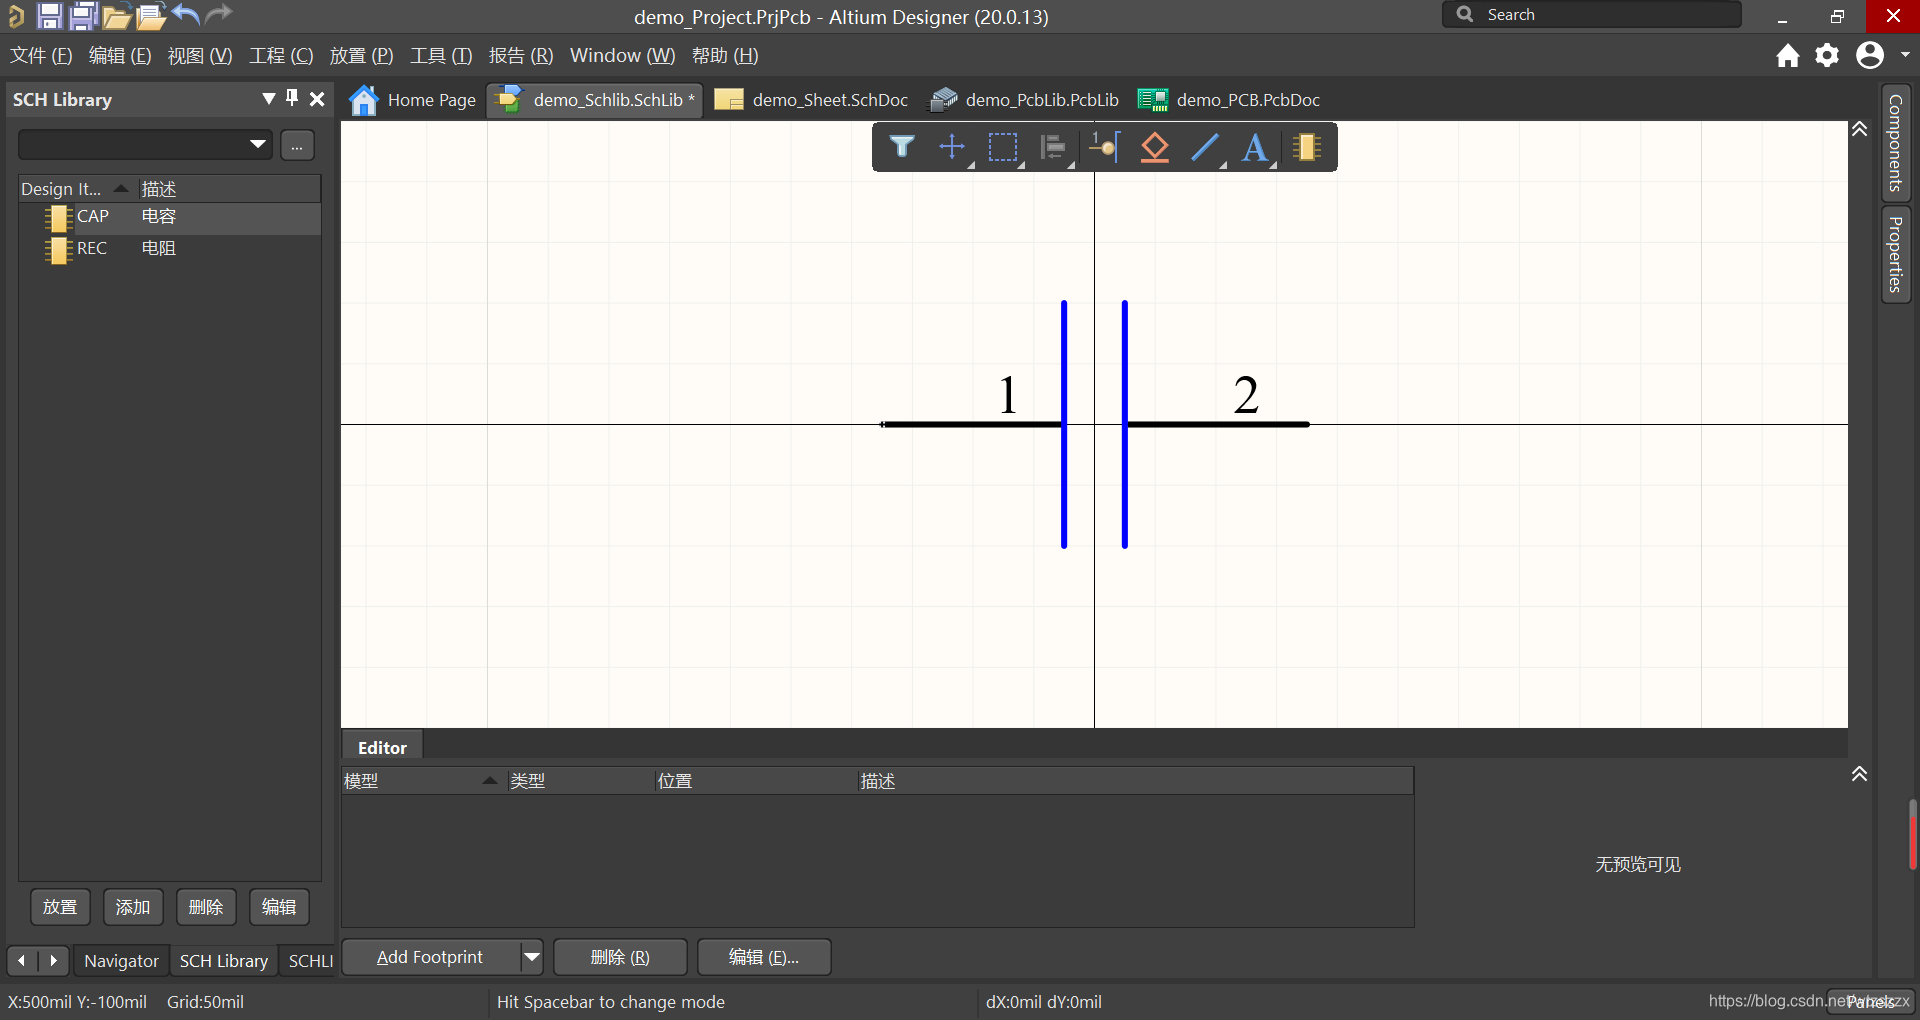The image size is (1920, 1020).
Task: Open the Align objects tool
Action: [x=1053, y=147]
